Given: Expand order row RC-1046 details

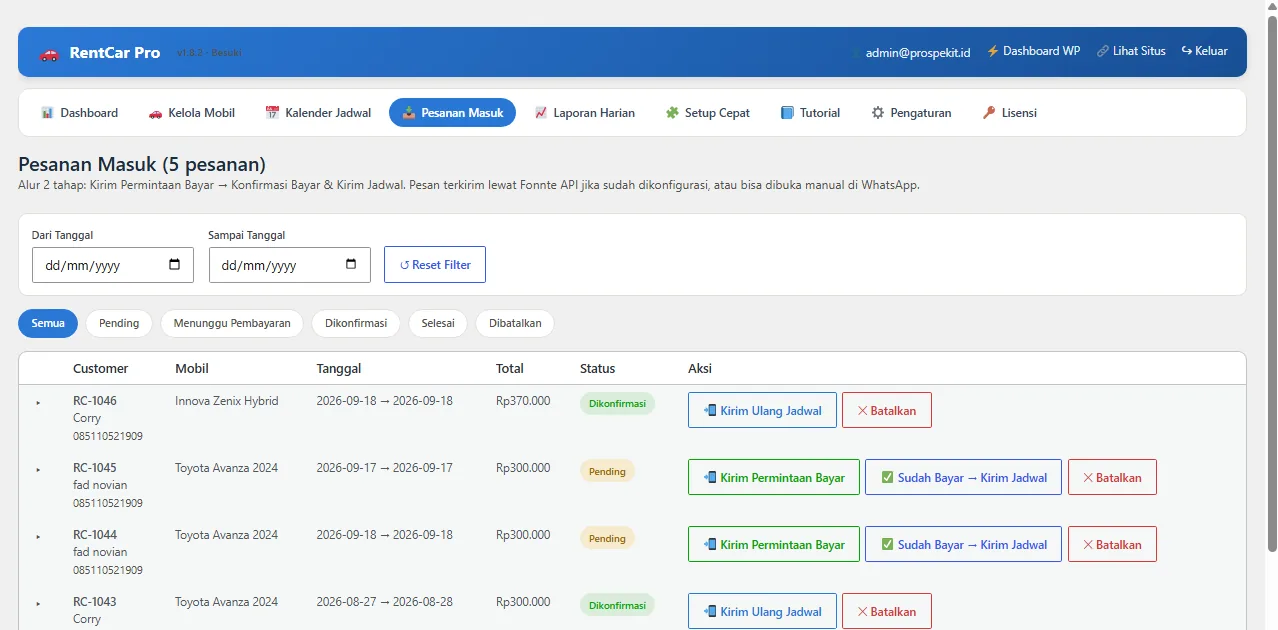Looking at the screenshot, I should [x=38, y=402].
